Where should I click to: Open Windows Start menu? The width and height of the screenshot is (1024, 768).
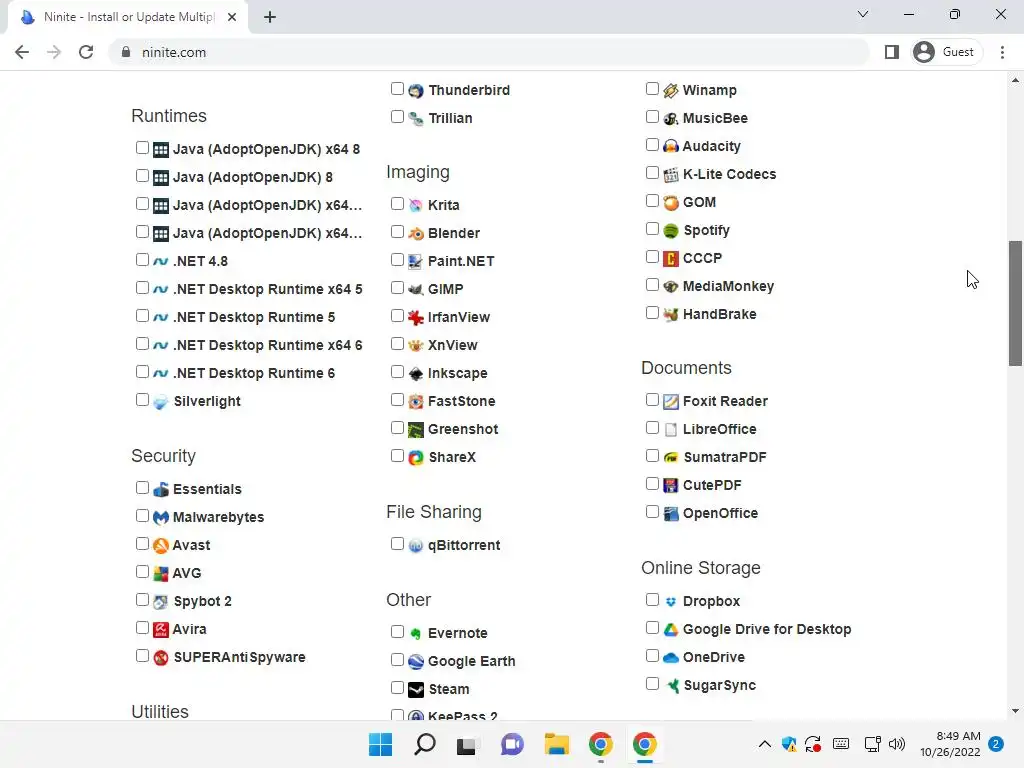(x=381, y=744)
